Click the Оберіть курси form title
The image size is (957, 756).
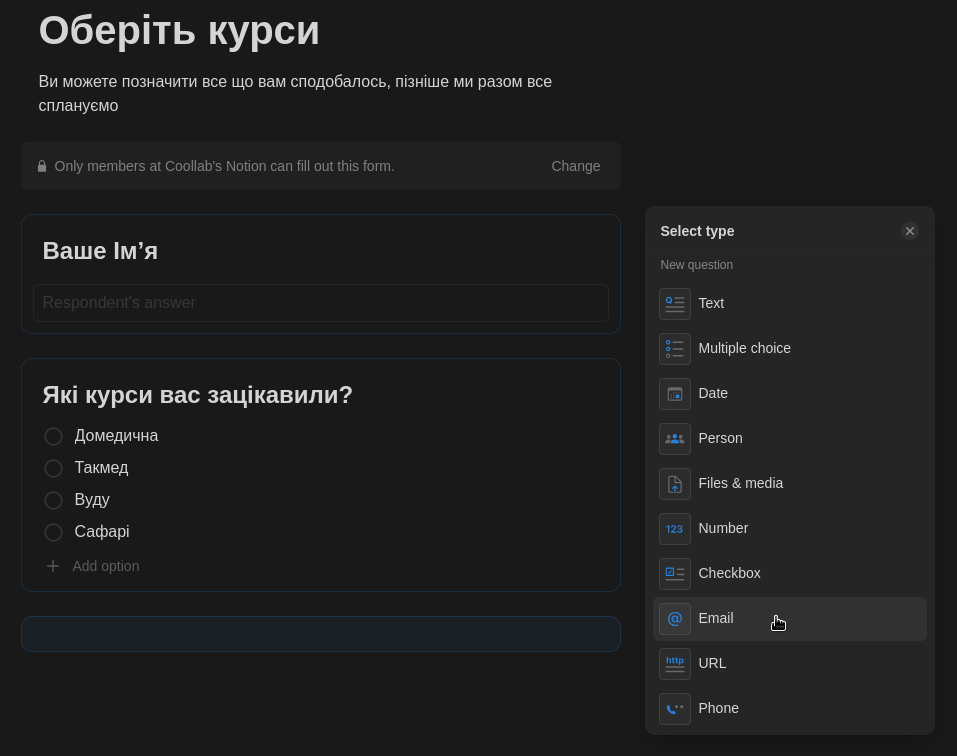click(179, 30)
